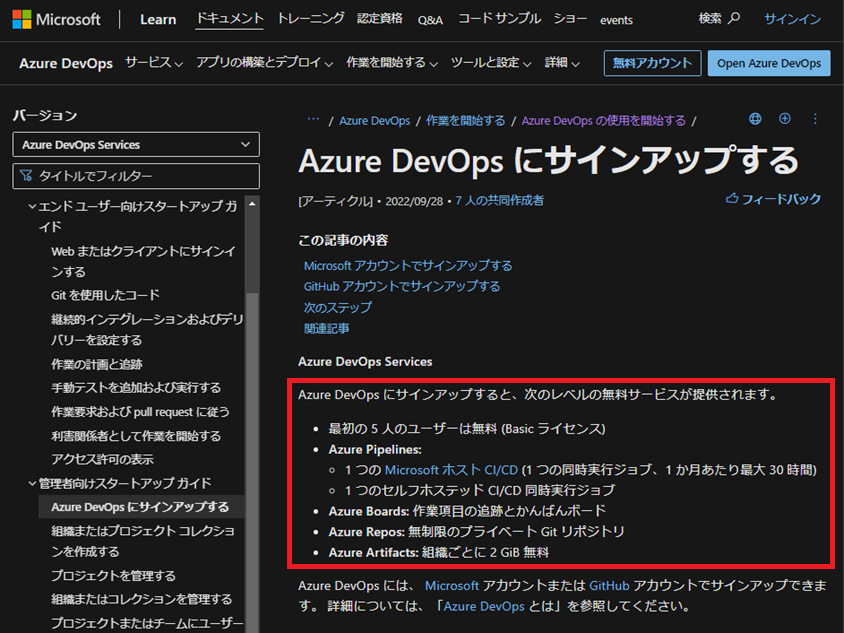Screen dimensions: 844x633
Task: Click sidebar scrollbar up arrow
Action: [x=252, y=204]
